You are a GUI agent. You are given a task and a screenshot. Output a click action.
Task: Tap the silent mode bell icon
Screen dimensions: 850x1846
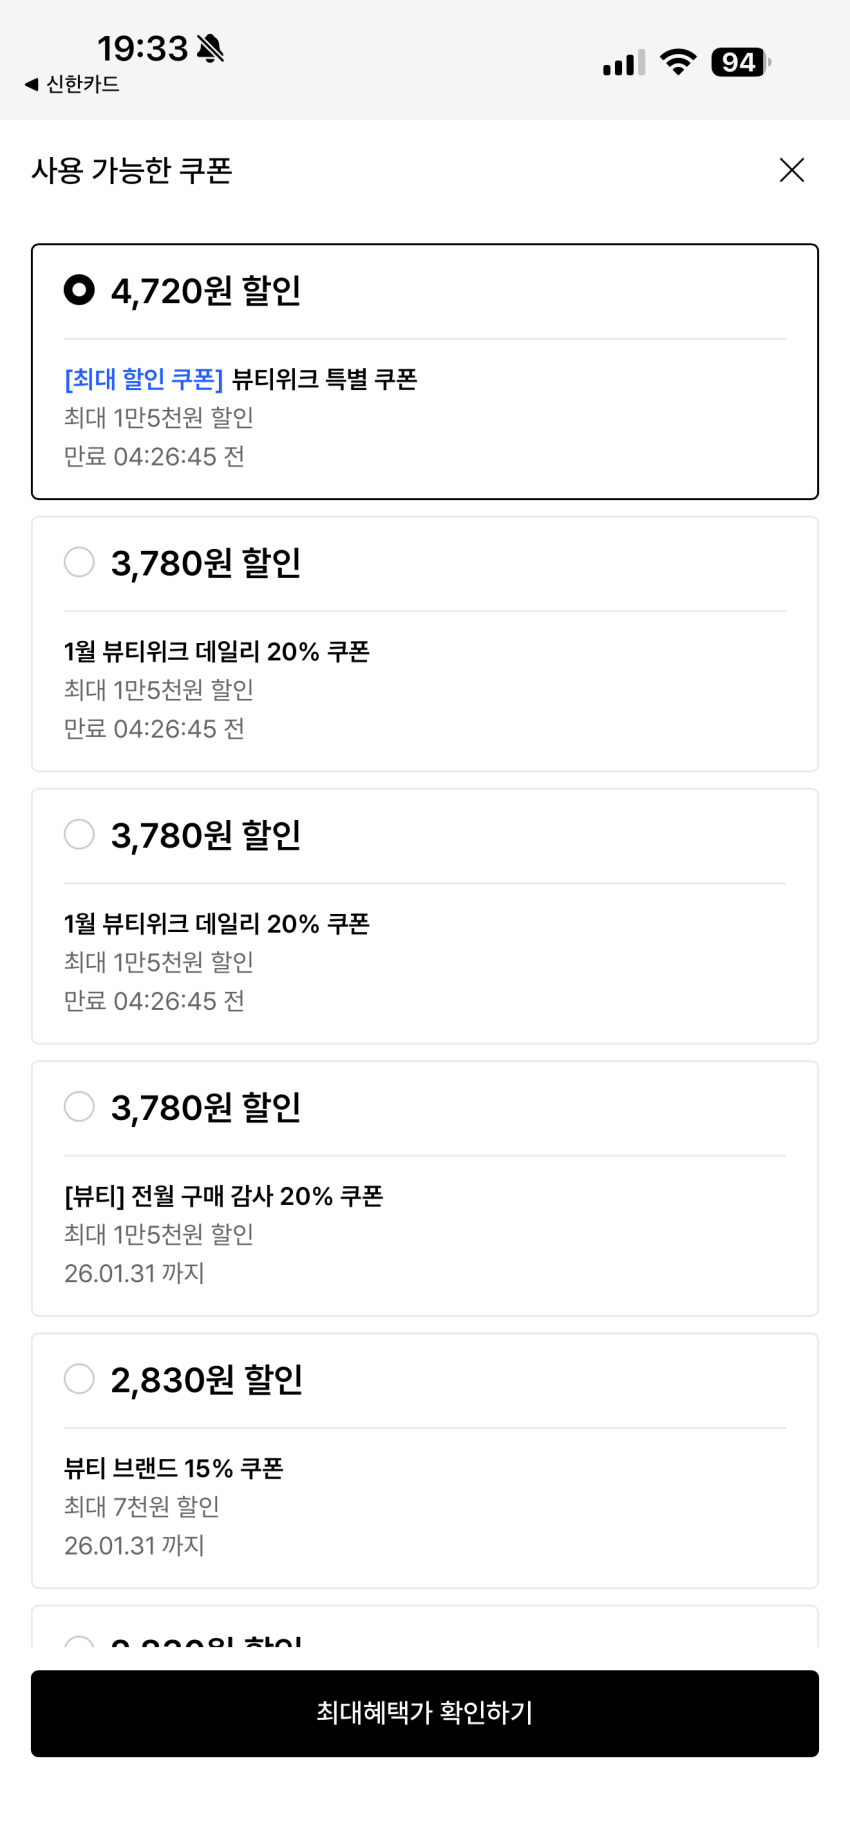(211, 48)
